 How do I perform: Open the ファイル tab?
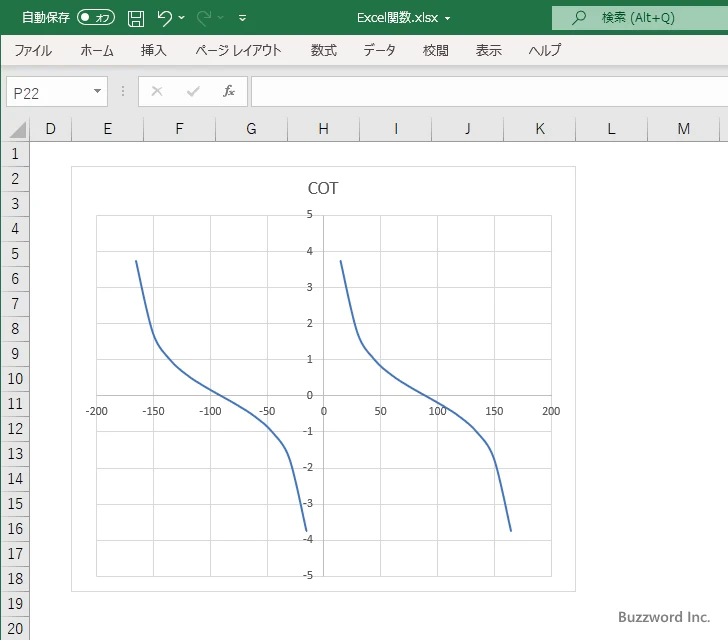(x=33, y=50)
